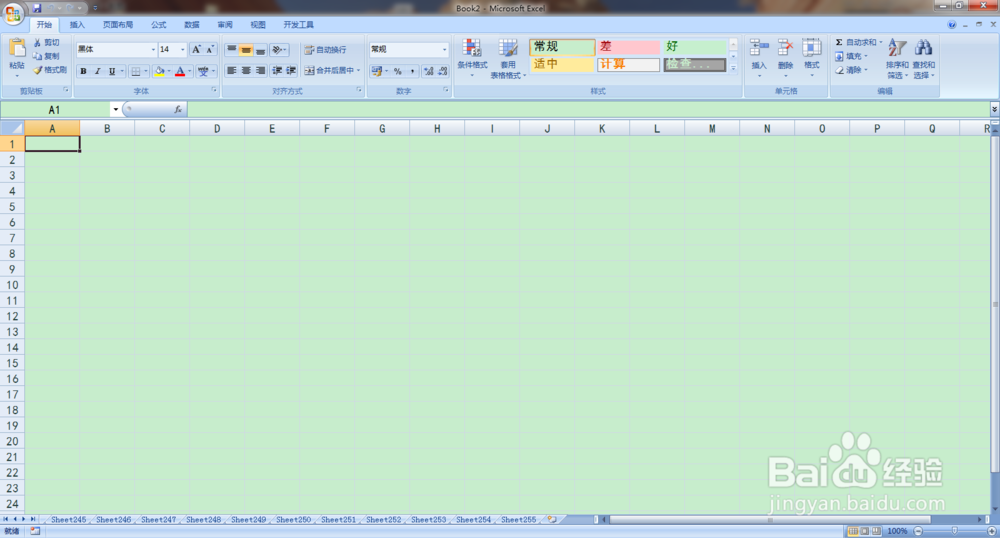The width and height of the screenshot is (1000, 538).
Task: Open the Font group dialog launcher
Action: [x=214, y=91]
